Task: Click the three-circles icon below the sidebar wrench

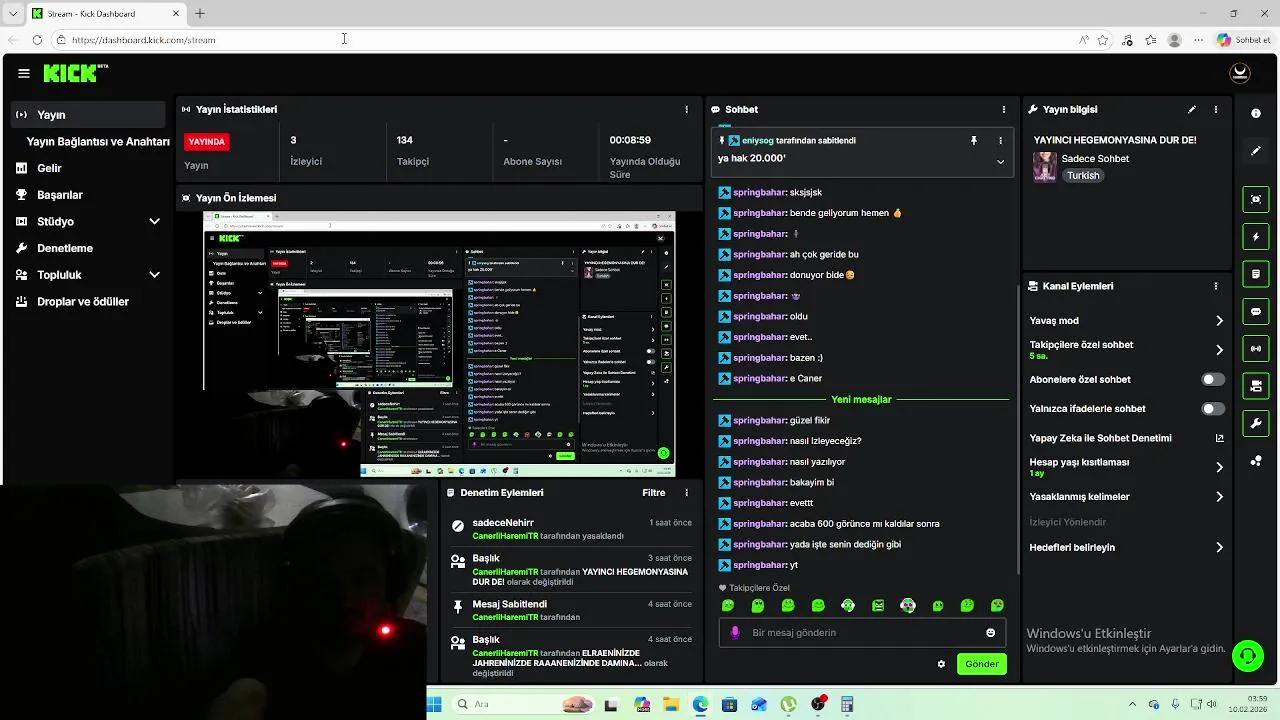Action: coord(1256,461)
